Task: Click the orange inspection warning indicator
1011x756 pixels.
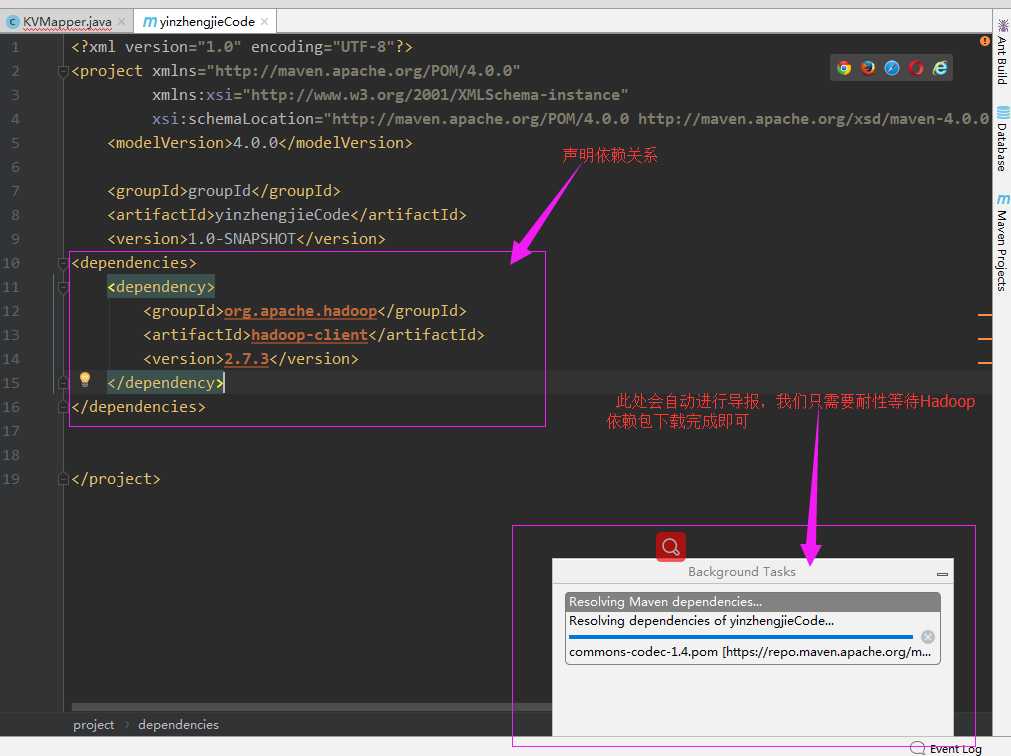Action: coord(985,41)
